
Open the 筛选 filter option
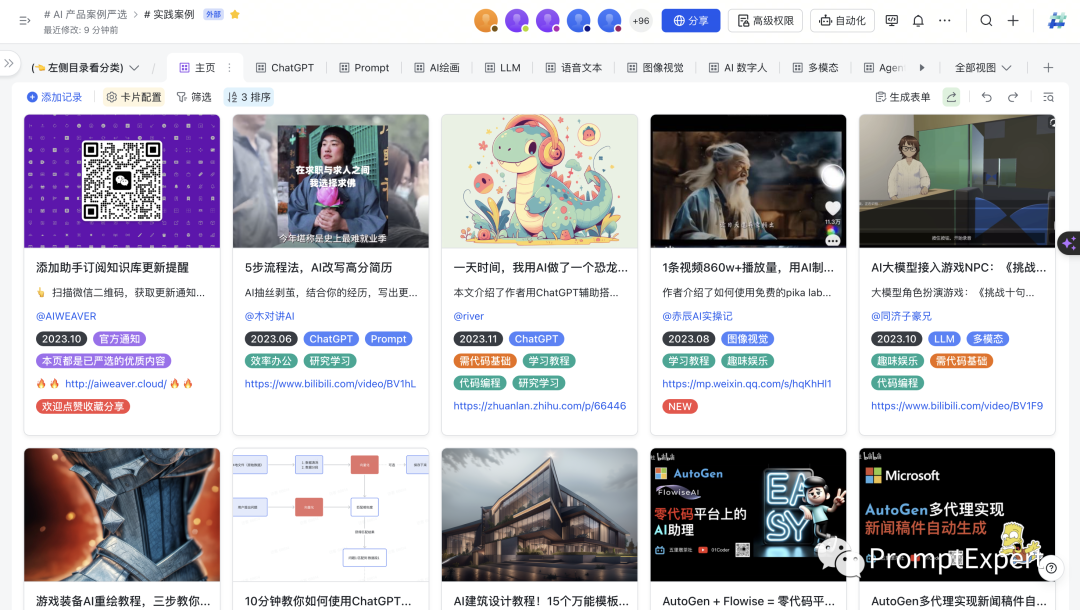(x=194, y=97)
